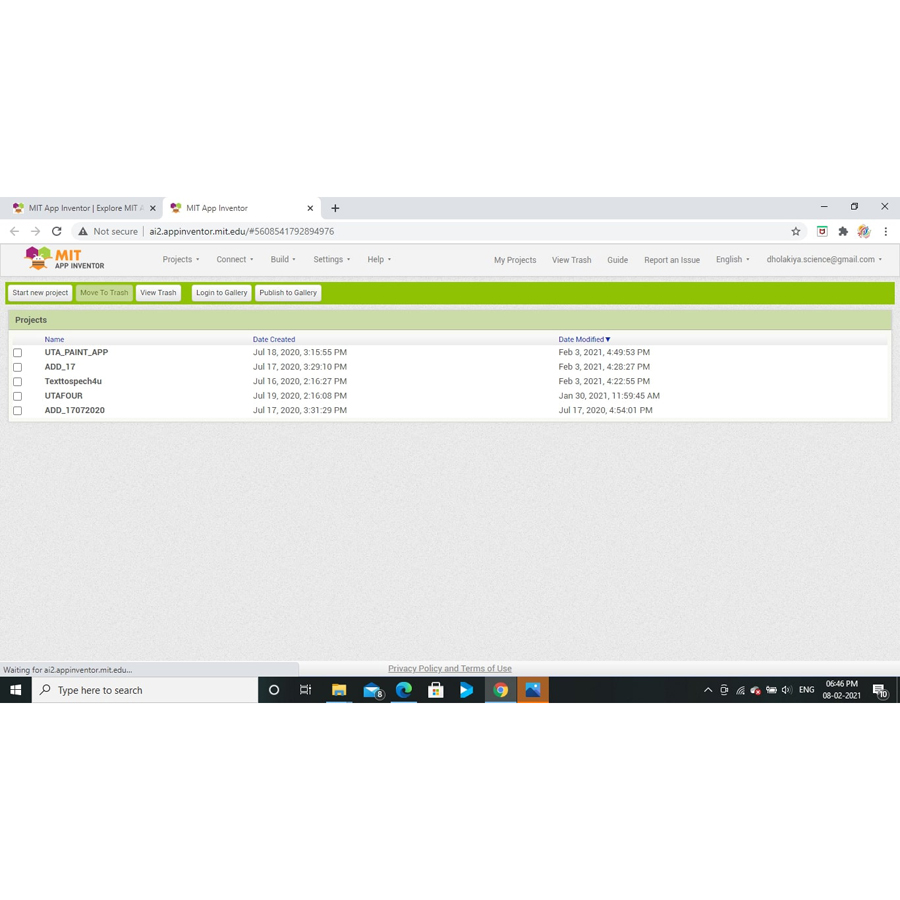Open the Build dropdown menu

283,259
